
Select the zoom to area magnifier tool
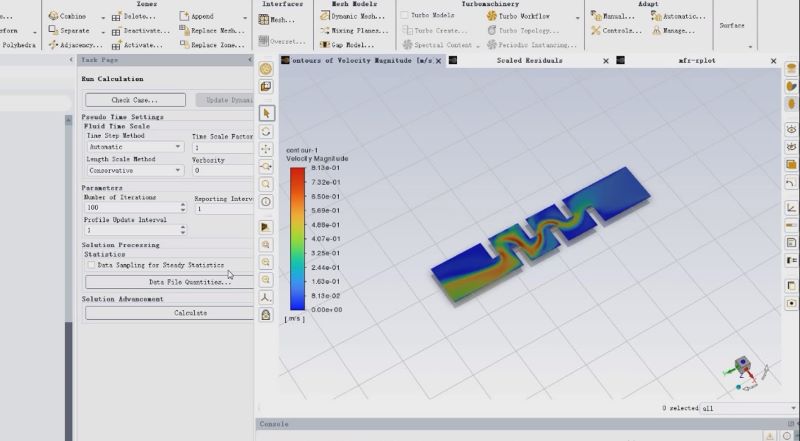(266, 184)
